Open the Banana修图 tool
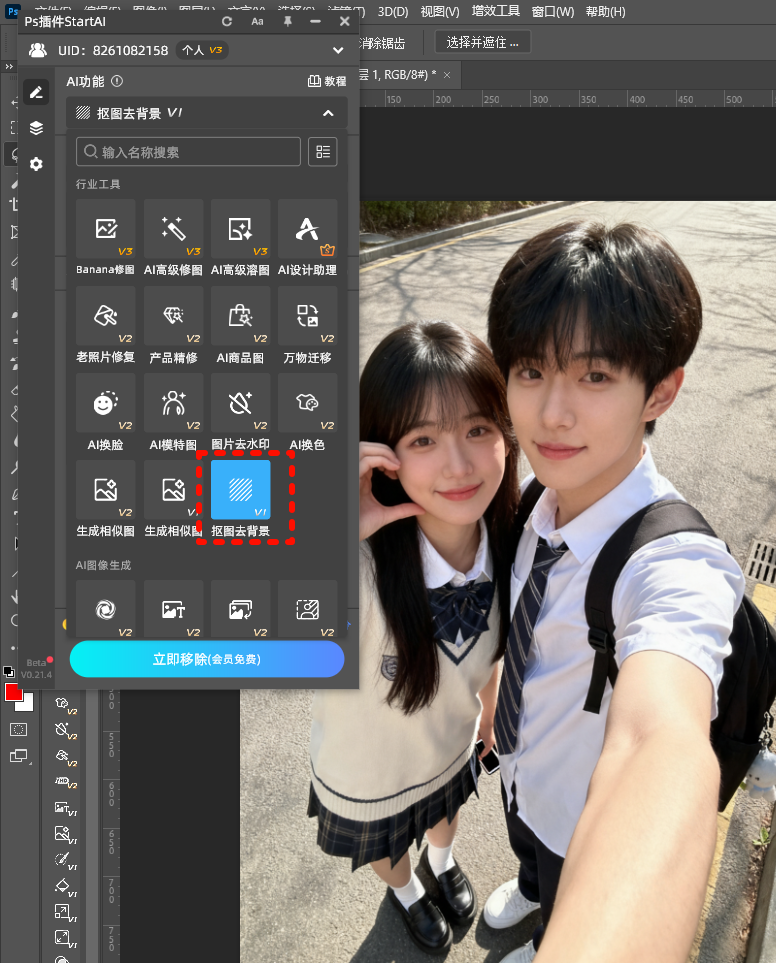Screen dimensions: 776x963 (x=105, y=229)
